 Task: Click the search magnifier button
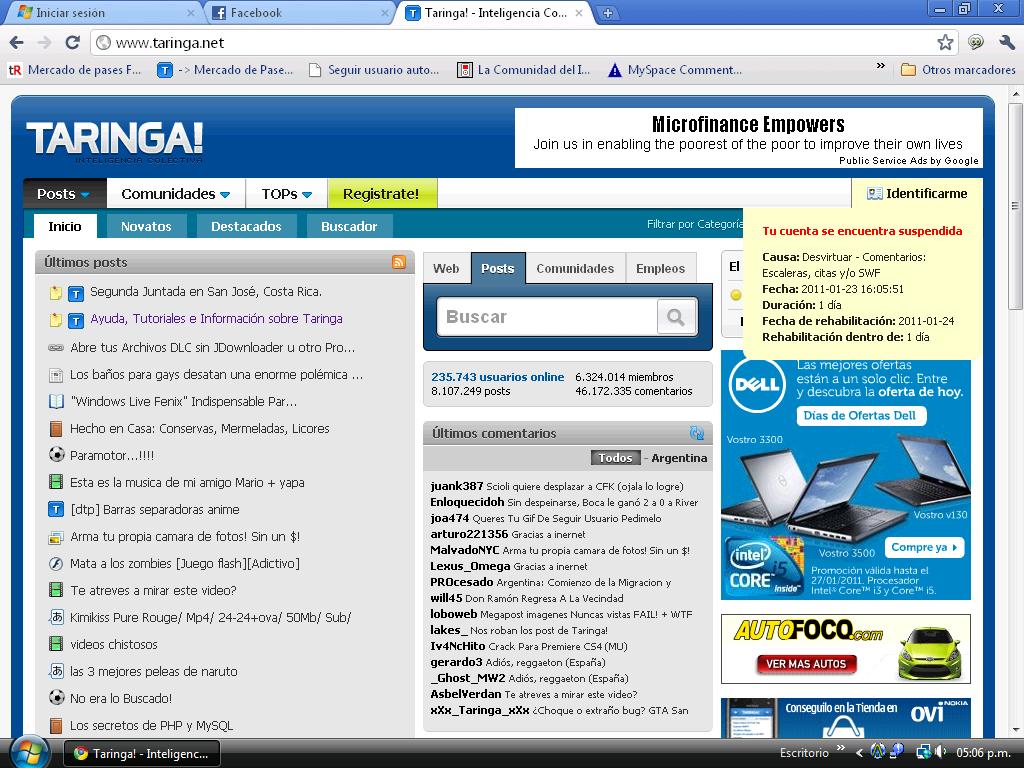(x=676, y=317)
